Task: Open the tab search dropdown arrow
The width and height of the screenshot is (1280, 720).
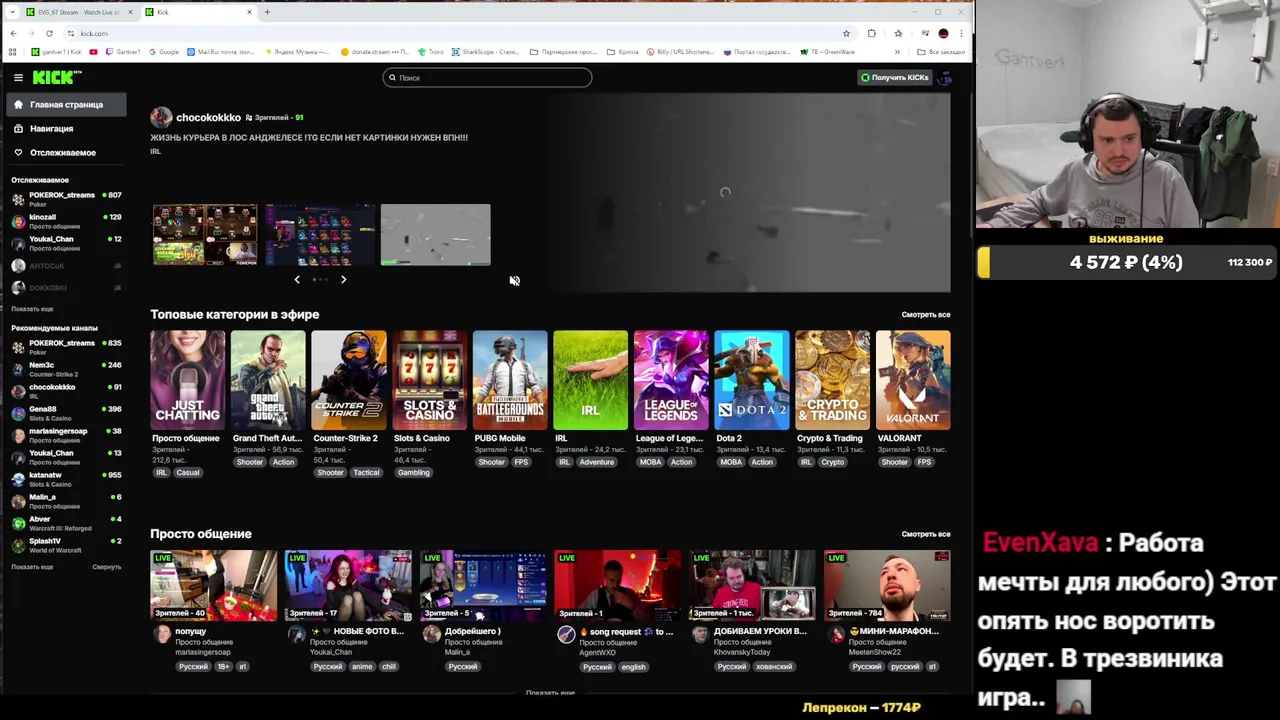Action: coord(13,12)
